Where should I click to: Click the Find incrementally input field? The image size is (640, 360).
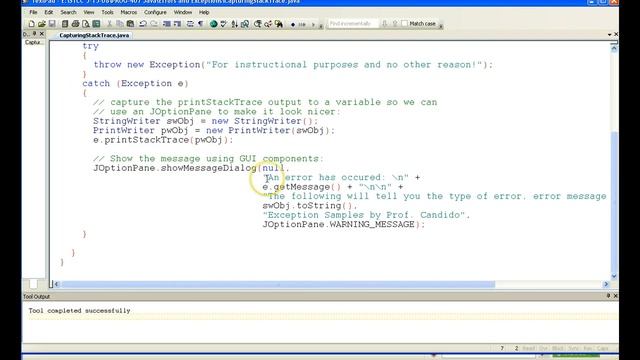[x=353, y=24]
